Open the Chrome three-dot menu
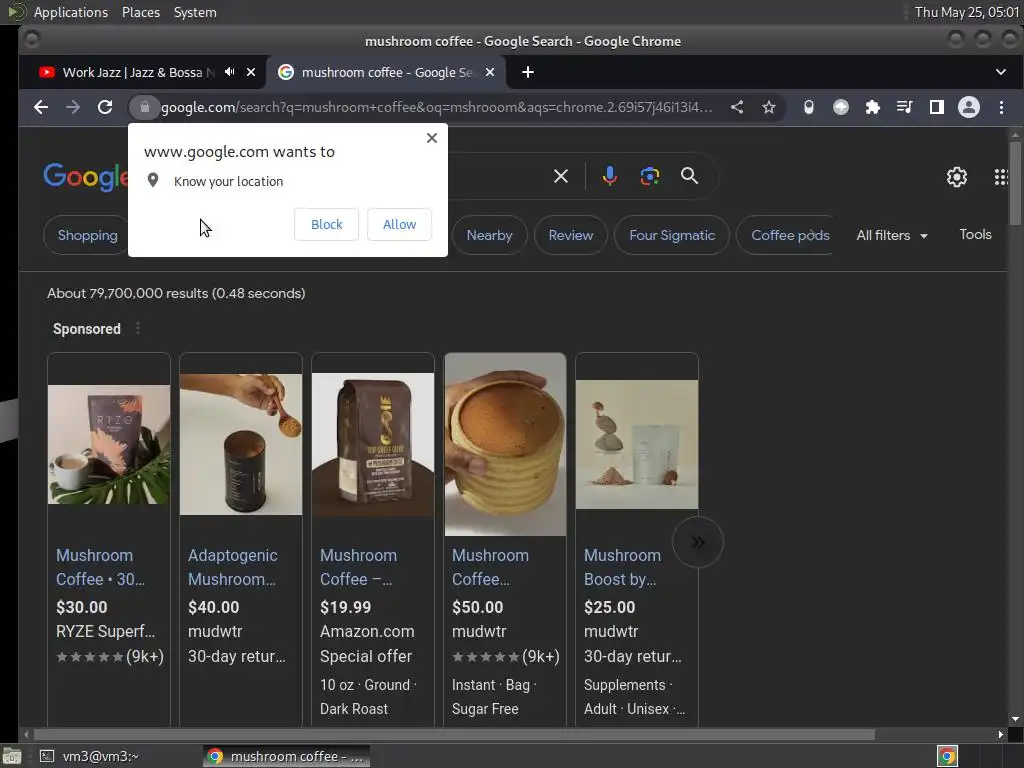Viewport: 1024px width, 768px height. click(x=1001, y=107)
